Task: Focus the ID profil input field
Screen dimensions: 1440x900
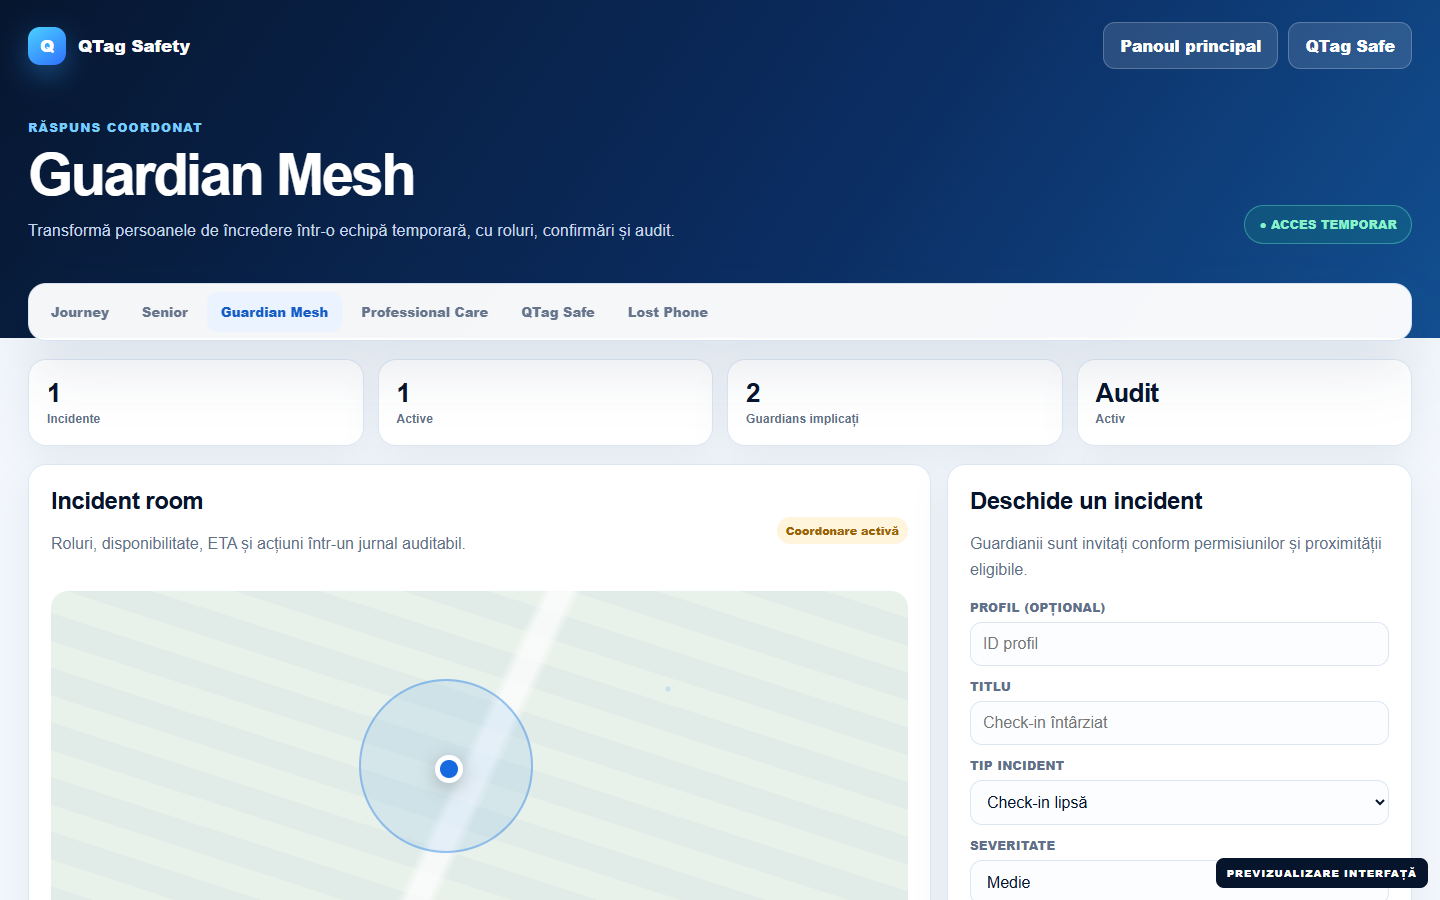Action: pyautogui.click(x=1179, y=644)
